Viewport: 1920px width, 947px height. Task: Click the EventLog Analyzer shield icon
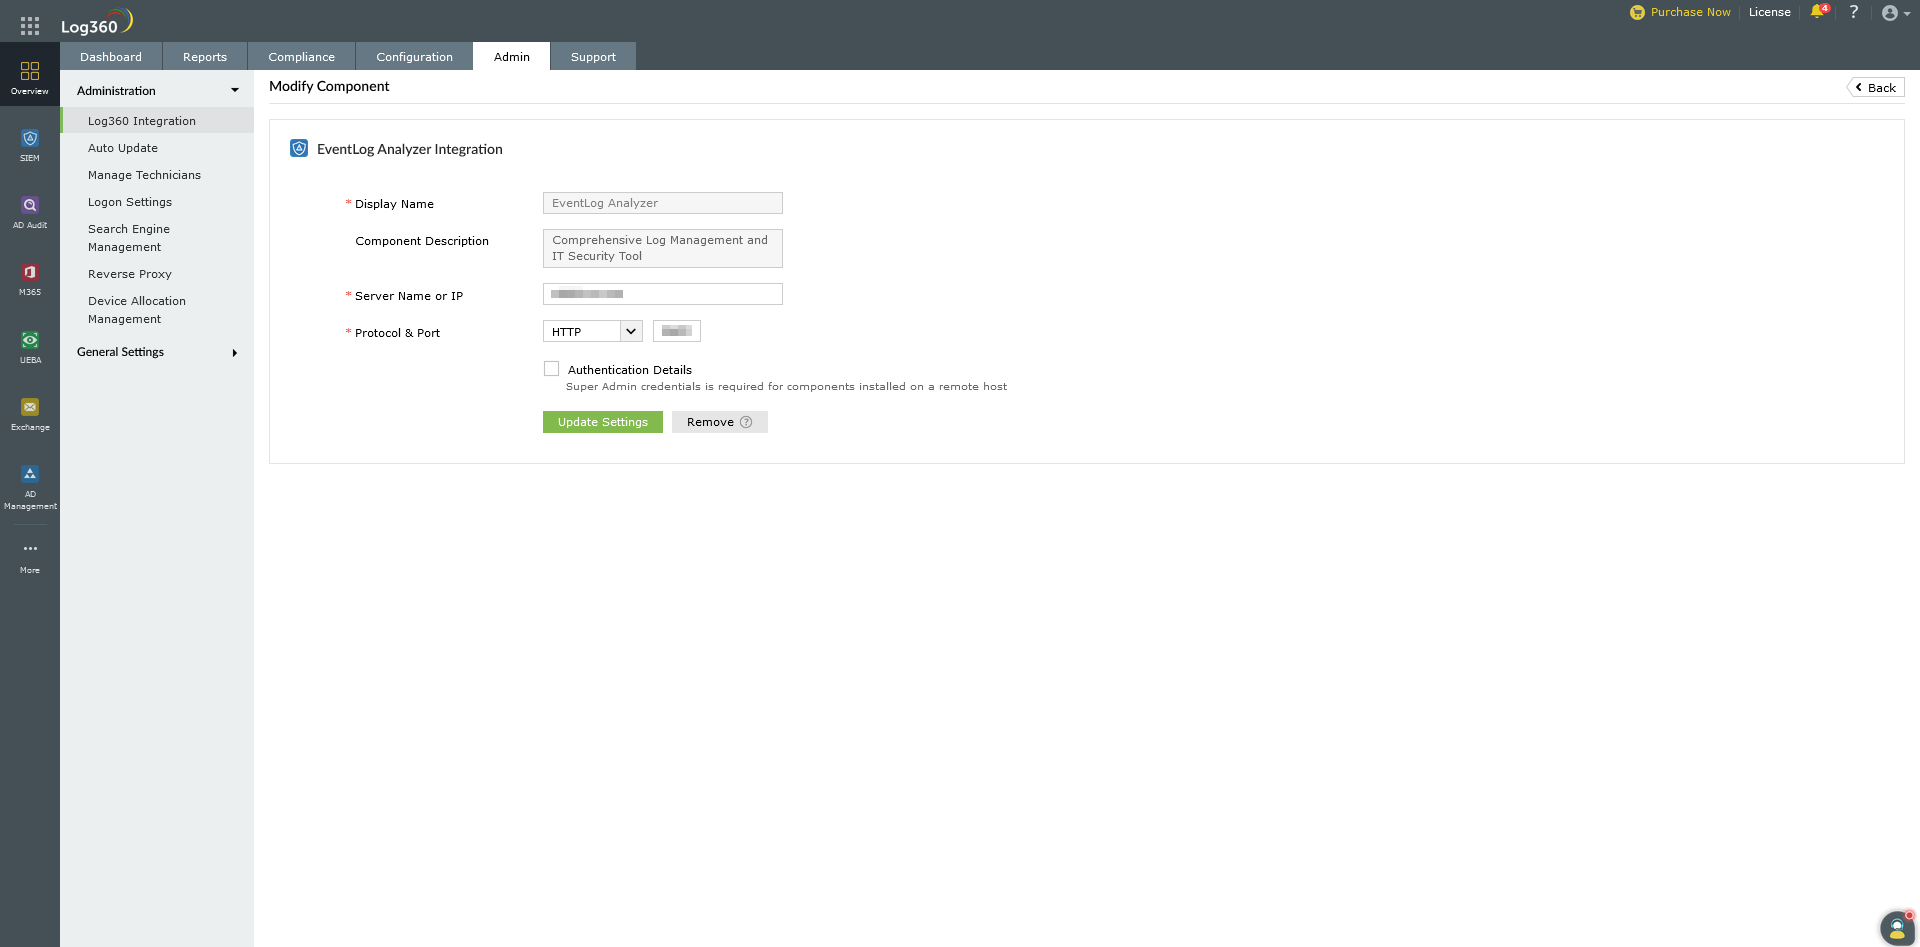(x=299, y=148)
